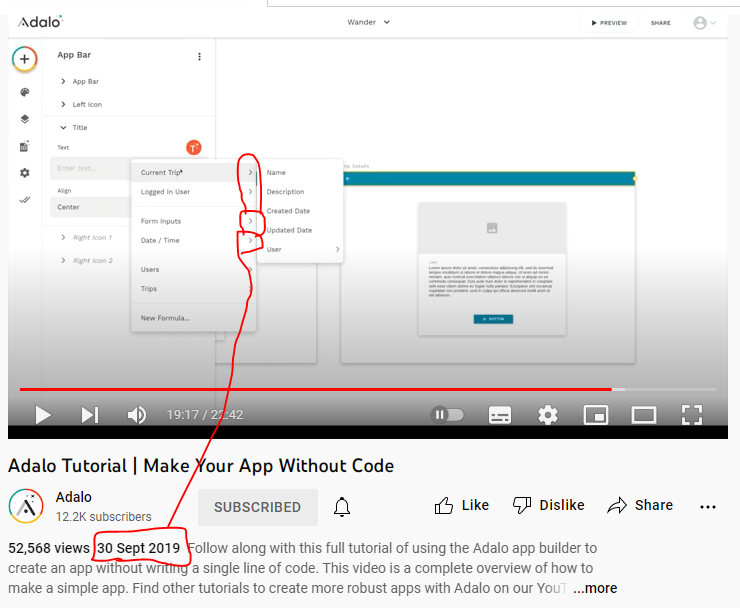Open the Trips submenu entry
The image size is (740, 608).
pos(193,288)
